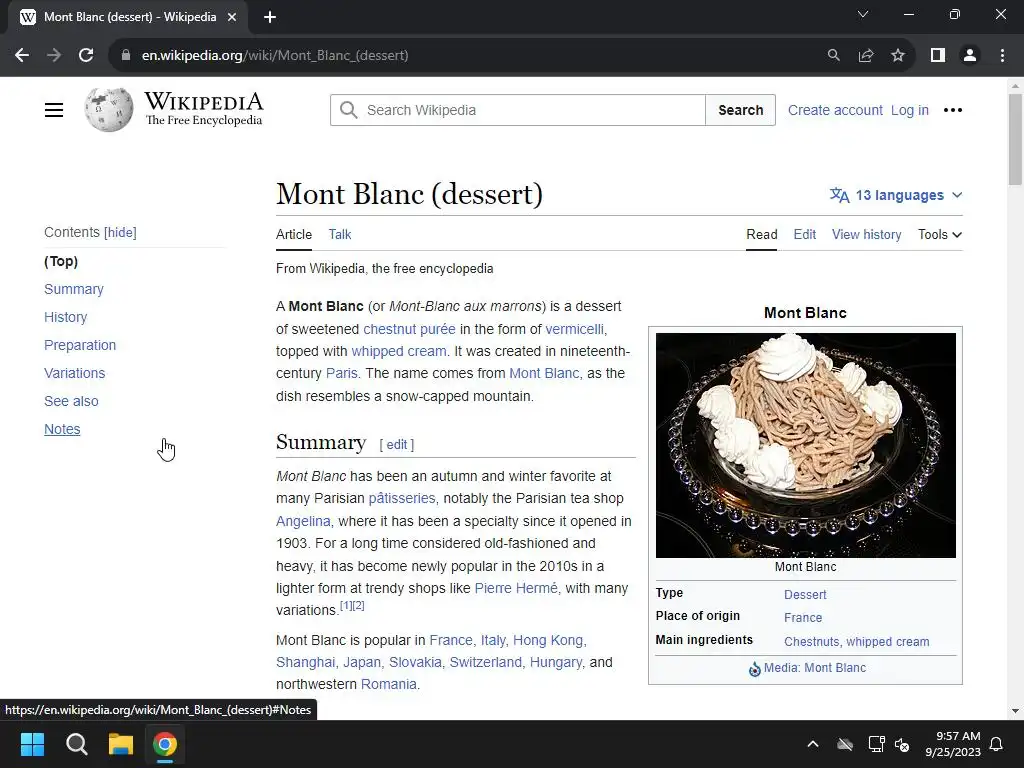Viewport: 1024px width, 768px height.
Task: Jump to See also in contents
Action: tap(71, 402)
